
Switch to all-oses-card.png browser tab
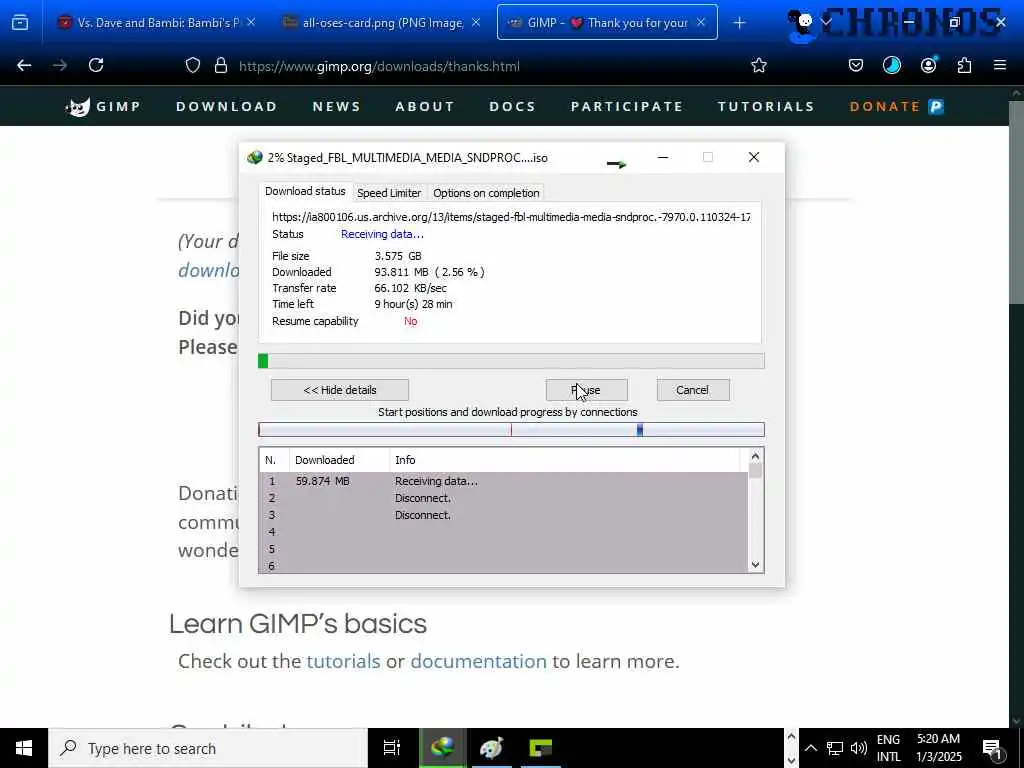pyautogui.click(x=383, y=22)
